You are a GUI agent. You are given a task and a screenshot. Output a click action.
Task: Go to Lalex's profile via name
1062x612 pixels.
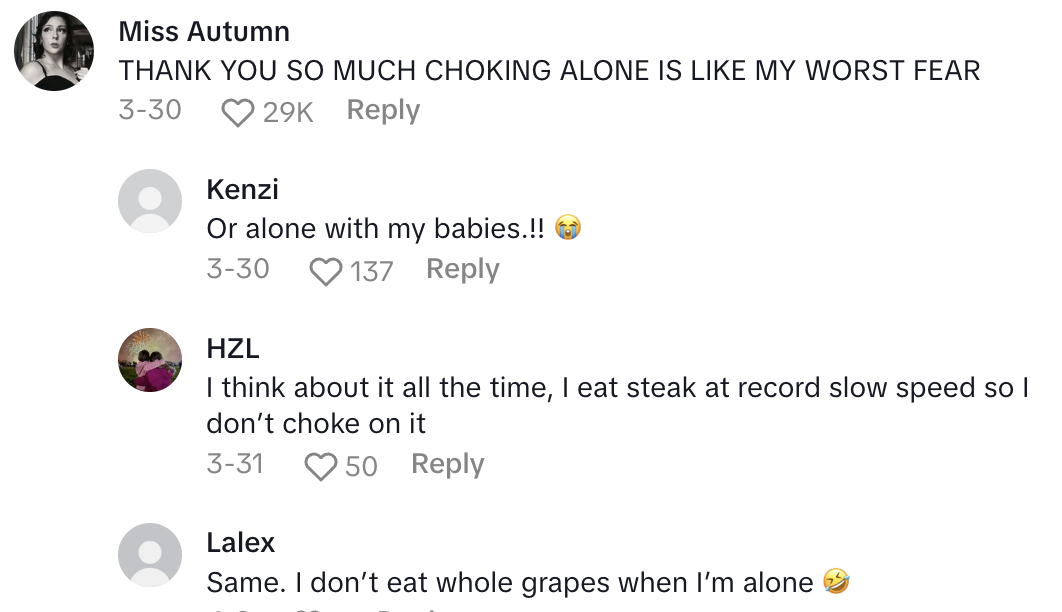coord(240,542)
